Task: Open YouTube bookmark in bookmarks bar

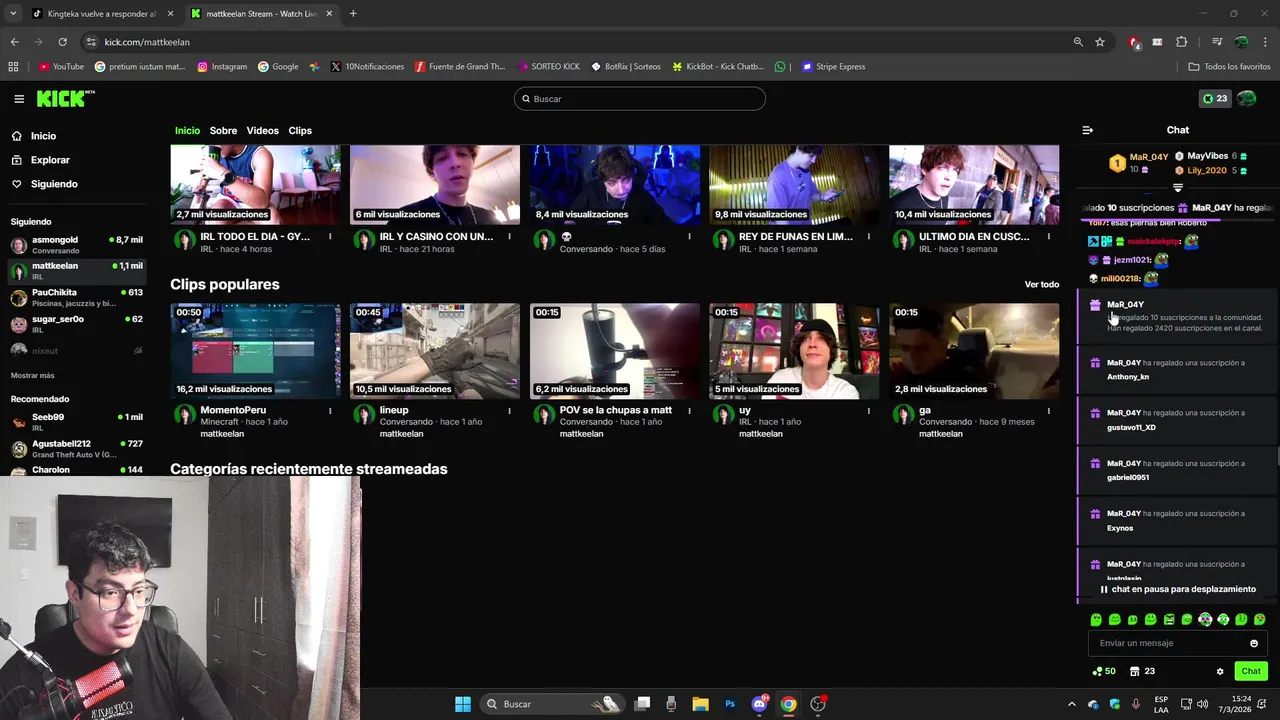Action: pyautogui.click(x=61, y=67)
